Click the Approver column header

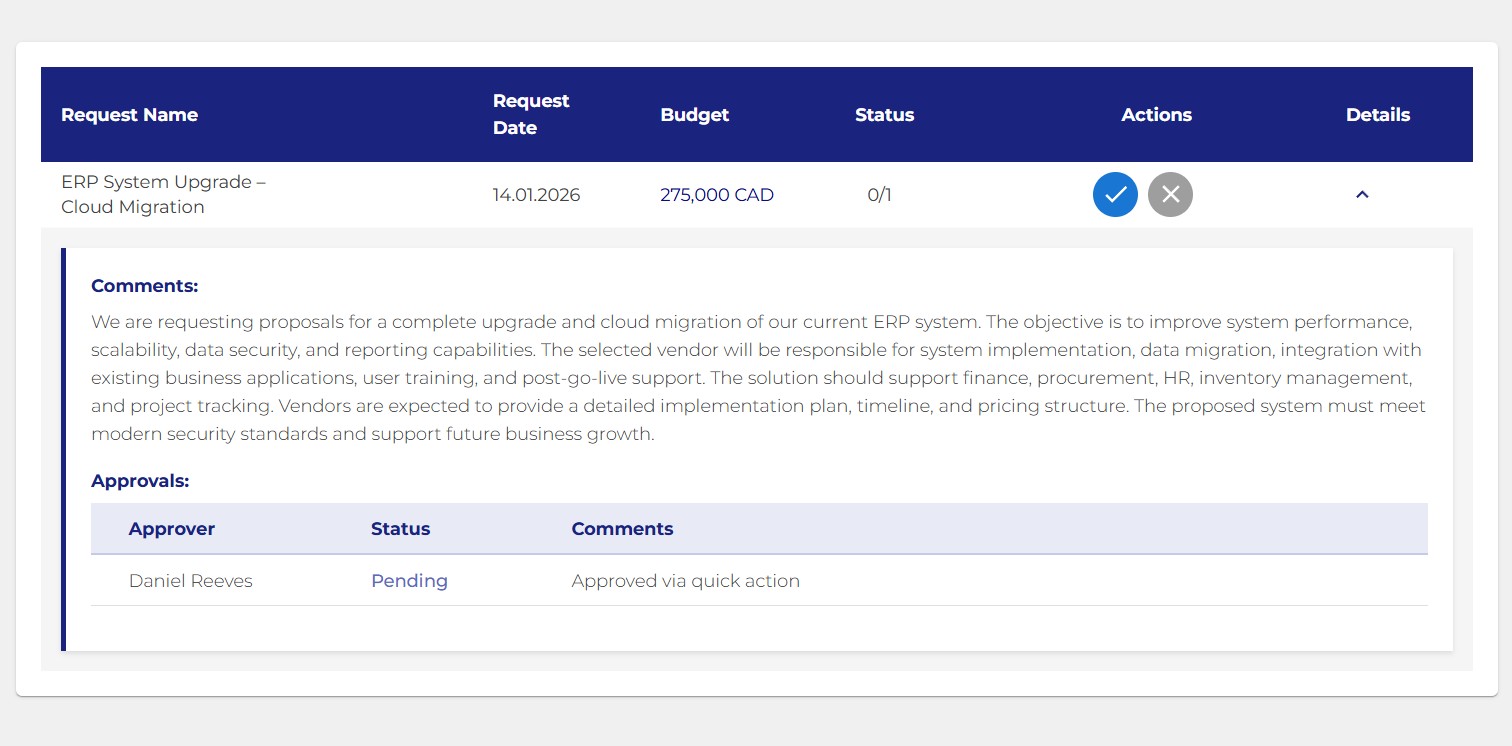(x=171, y=529)
